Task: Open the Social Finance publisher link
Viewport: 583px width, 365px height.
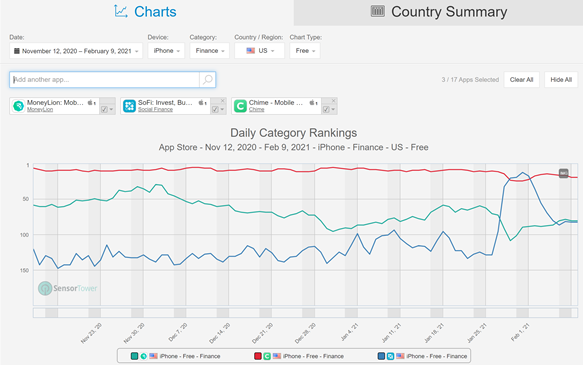Action: click(155, 110)
